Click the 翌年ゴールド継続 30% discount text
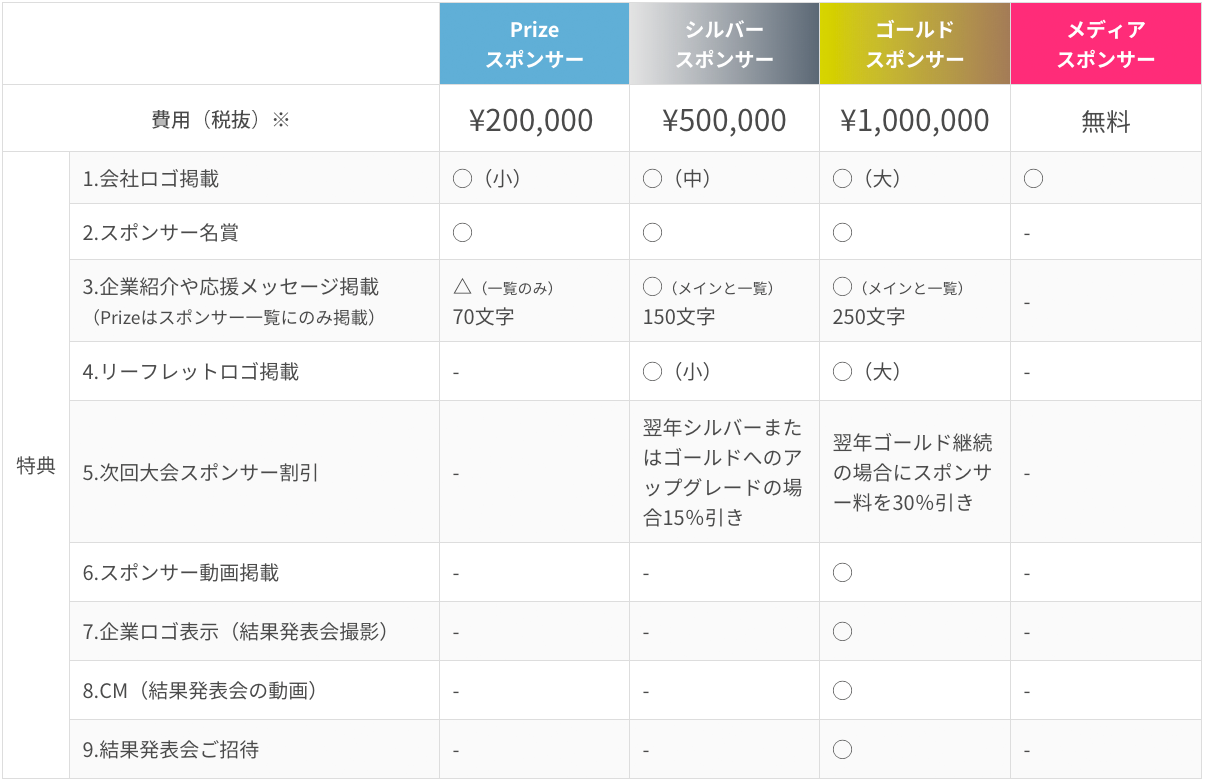Viewport: 1206px width, 782px height. 912,472
